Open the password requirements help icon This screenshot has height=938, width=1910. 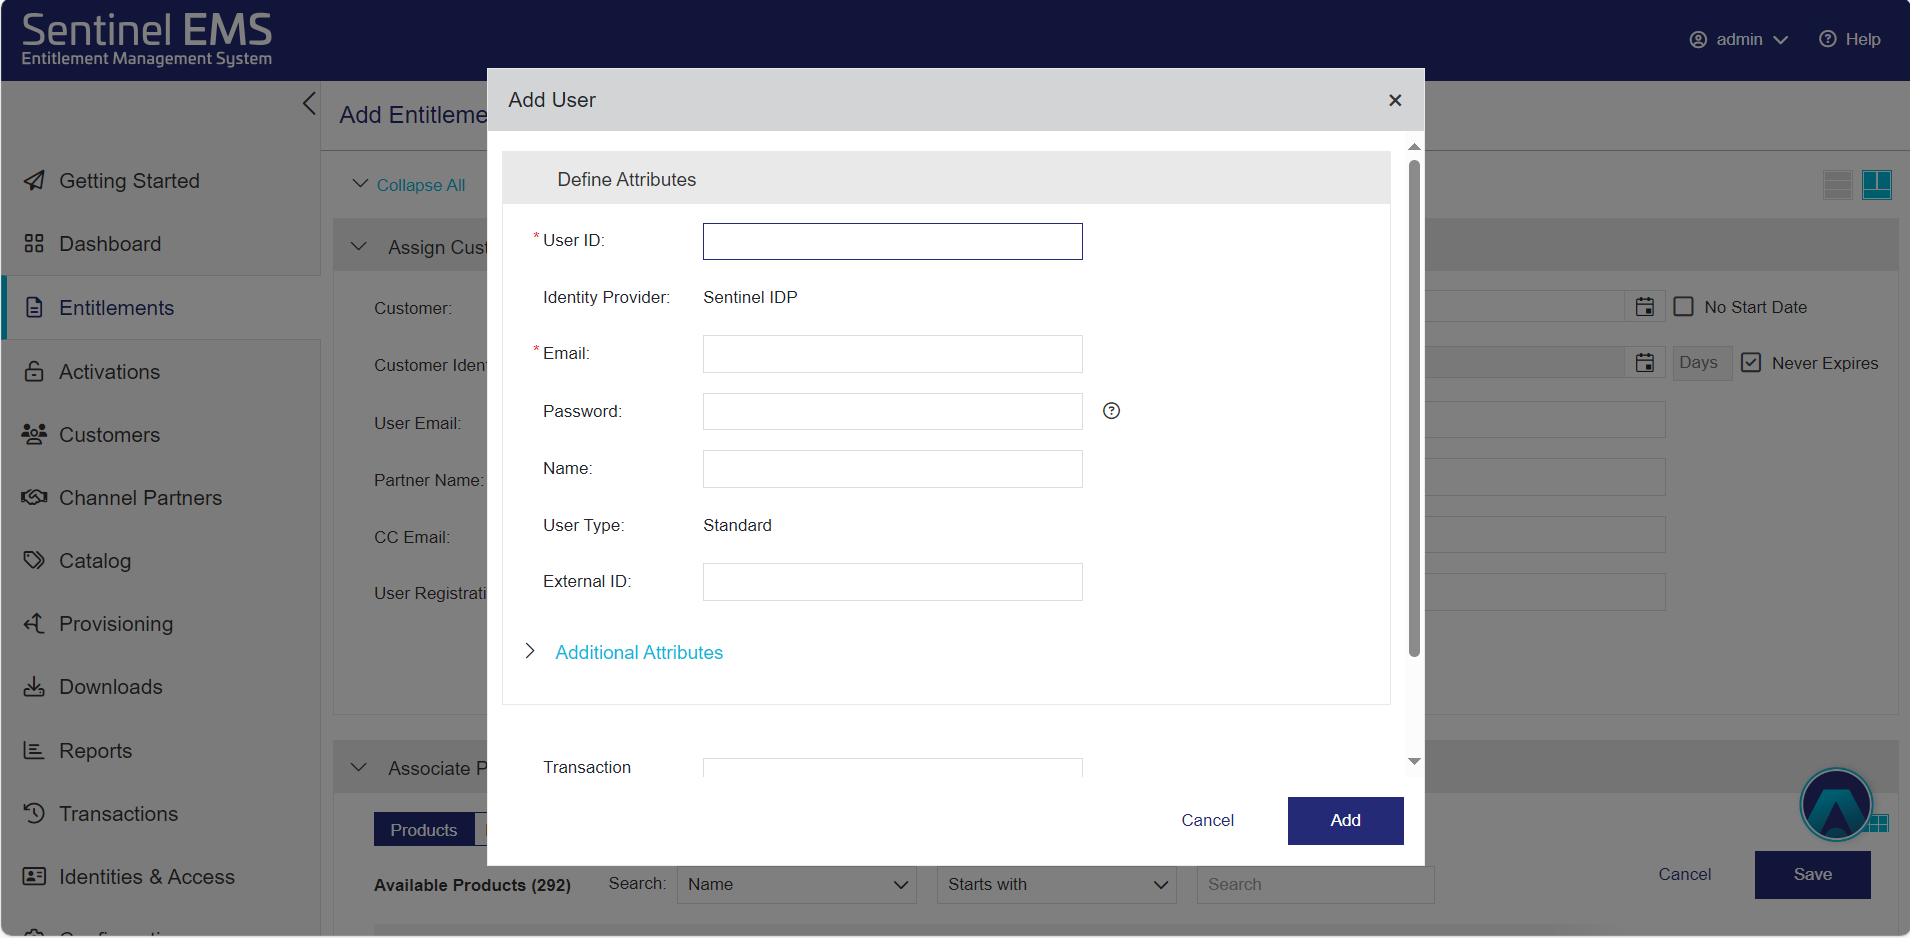pyautogui.click(x=1110, y=410)
